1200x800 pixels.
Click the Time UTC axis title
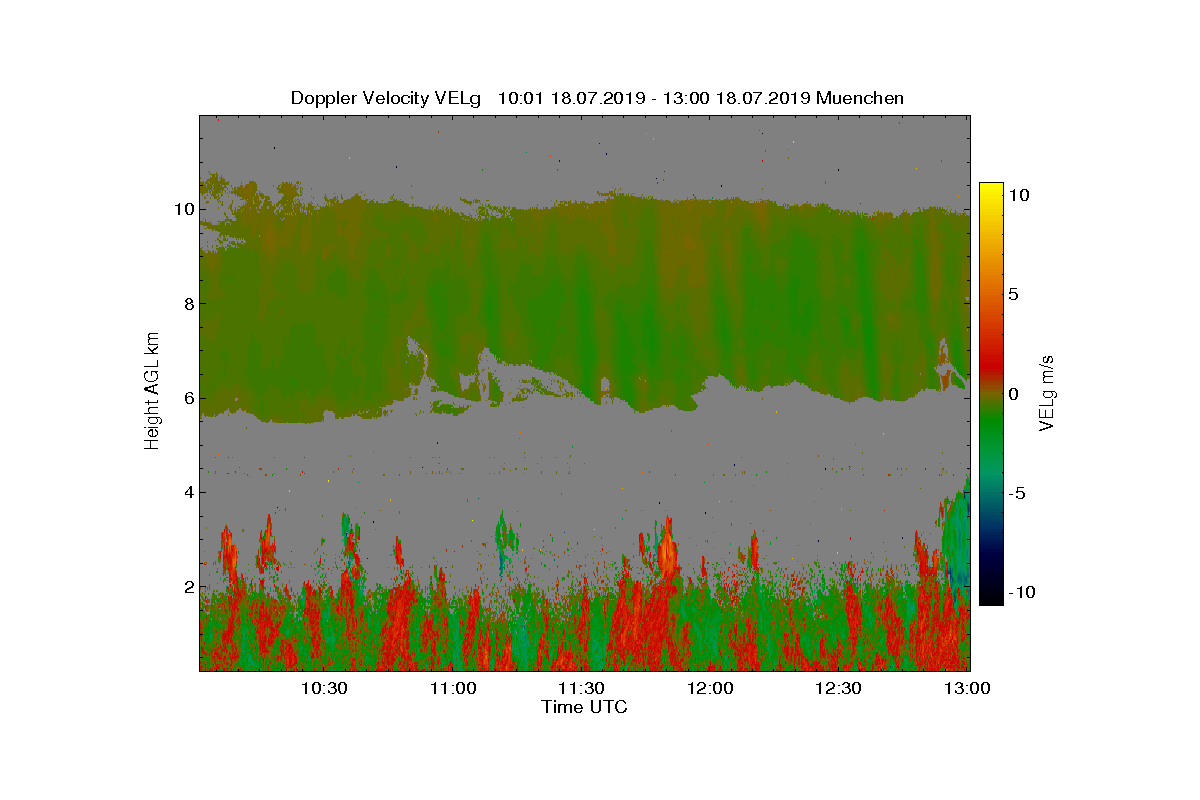tap(585, 707)
